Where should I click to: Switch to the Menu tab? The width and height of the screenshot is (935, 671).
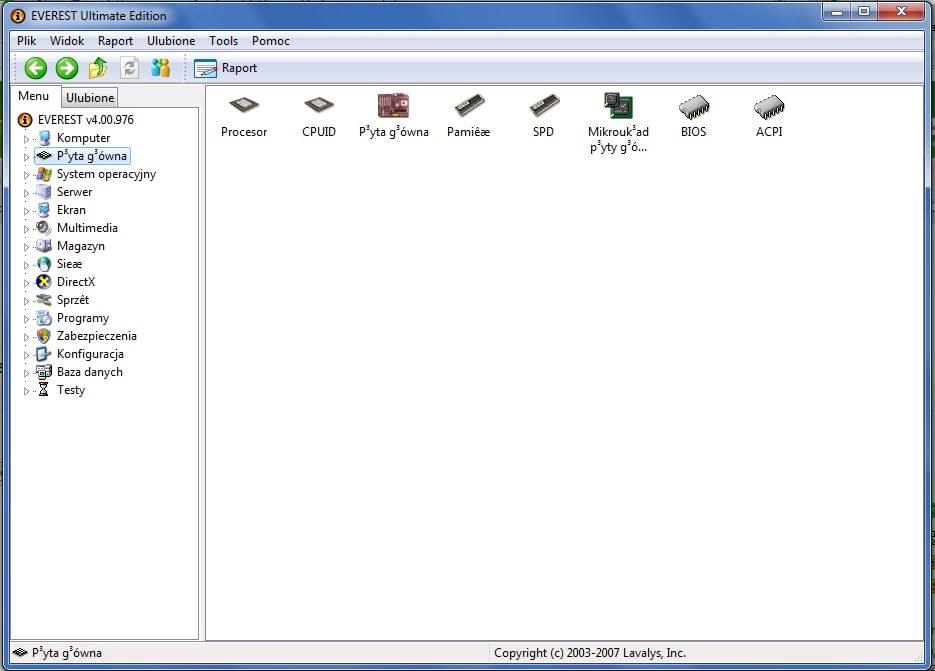pos(33,96)
